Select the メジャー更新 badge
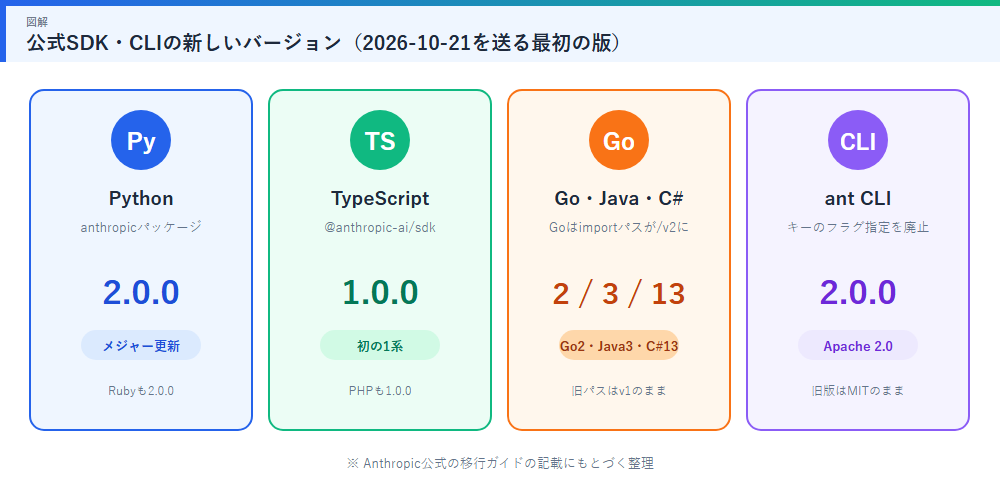 [x=141, y=346]
